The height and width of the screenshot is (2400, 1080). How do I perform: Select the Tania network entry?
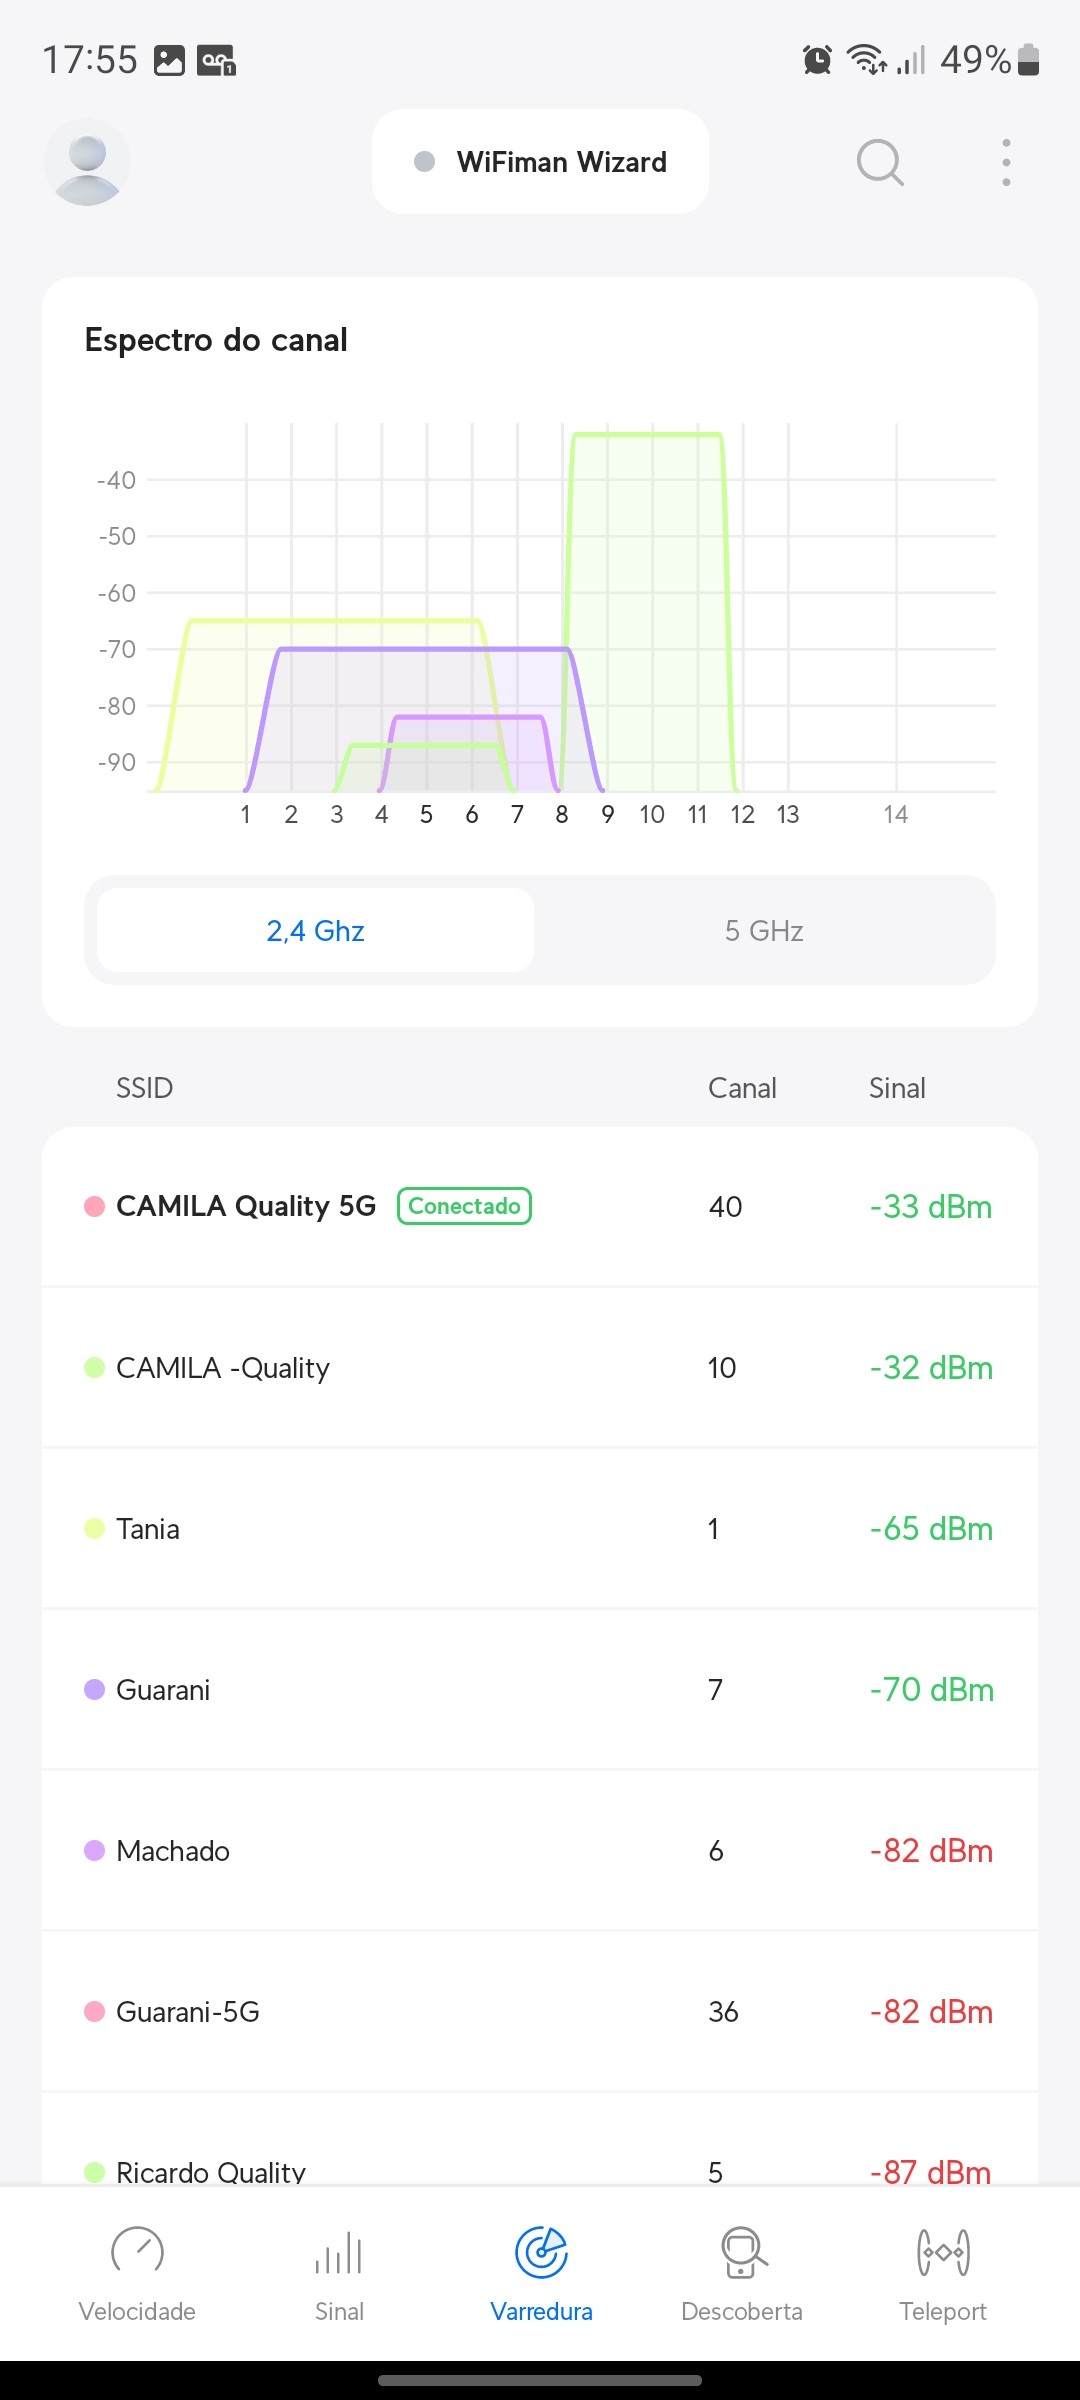coord(540,1529)
